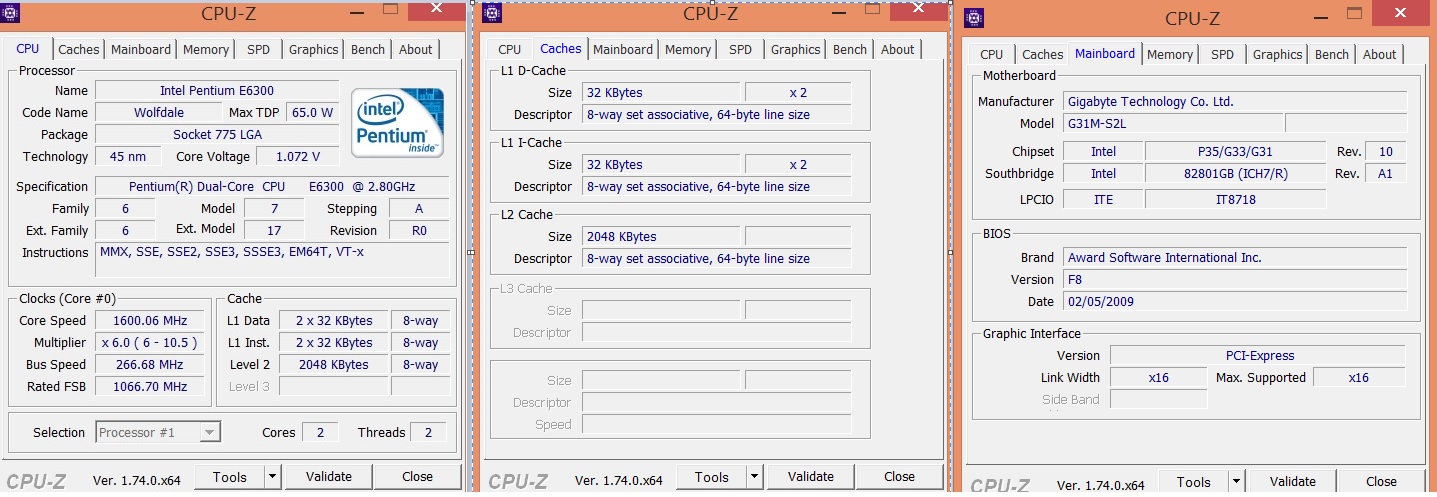Click the L1 D-Cache descriptor field
The height and width of the screenshot is (497, 1437).
[x=716, y=115]
